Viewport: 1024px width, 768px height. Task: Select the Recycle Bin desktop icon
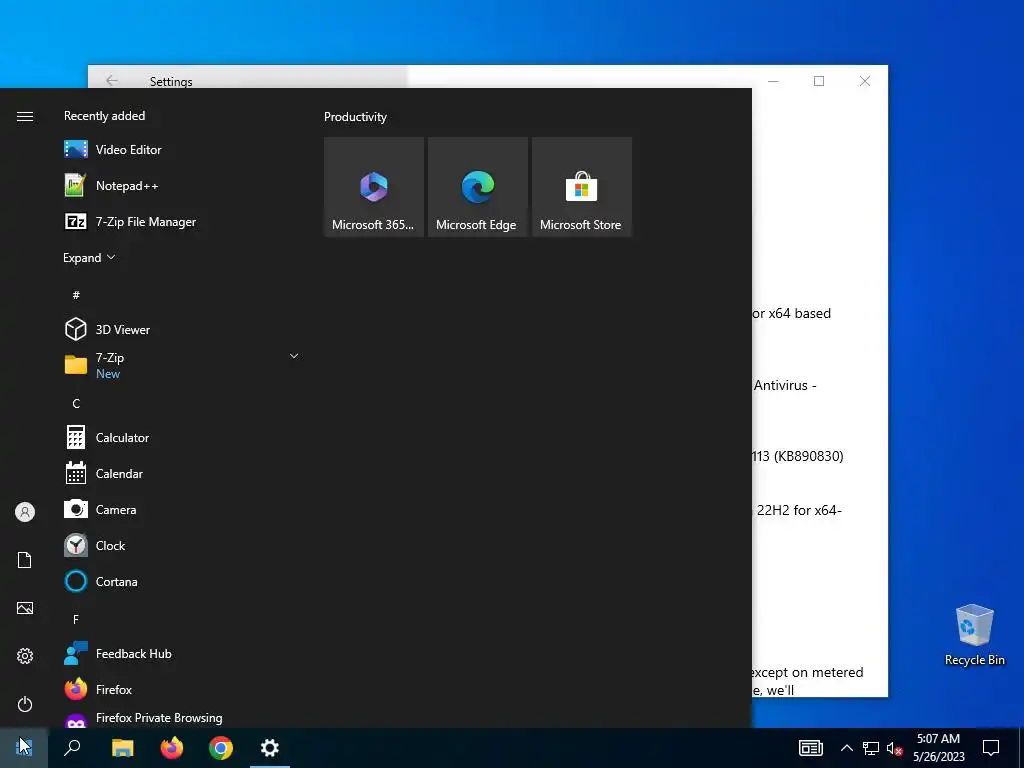[974, 635]
